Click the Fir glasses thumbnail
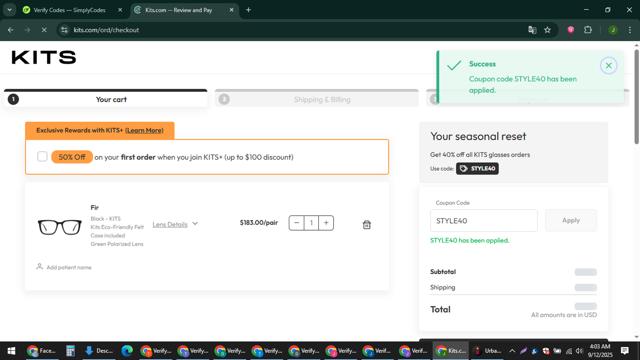This screenshot has width=640, height=360. [x=60, y=227]
